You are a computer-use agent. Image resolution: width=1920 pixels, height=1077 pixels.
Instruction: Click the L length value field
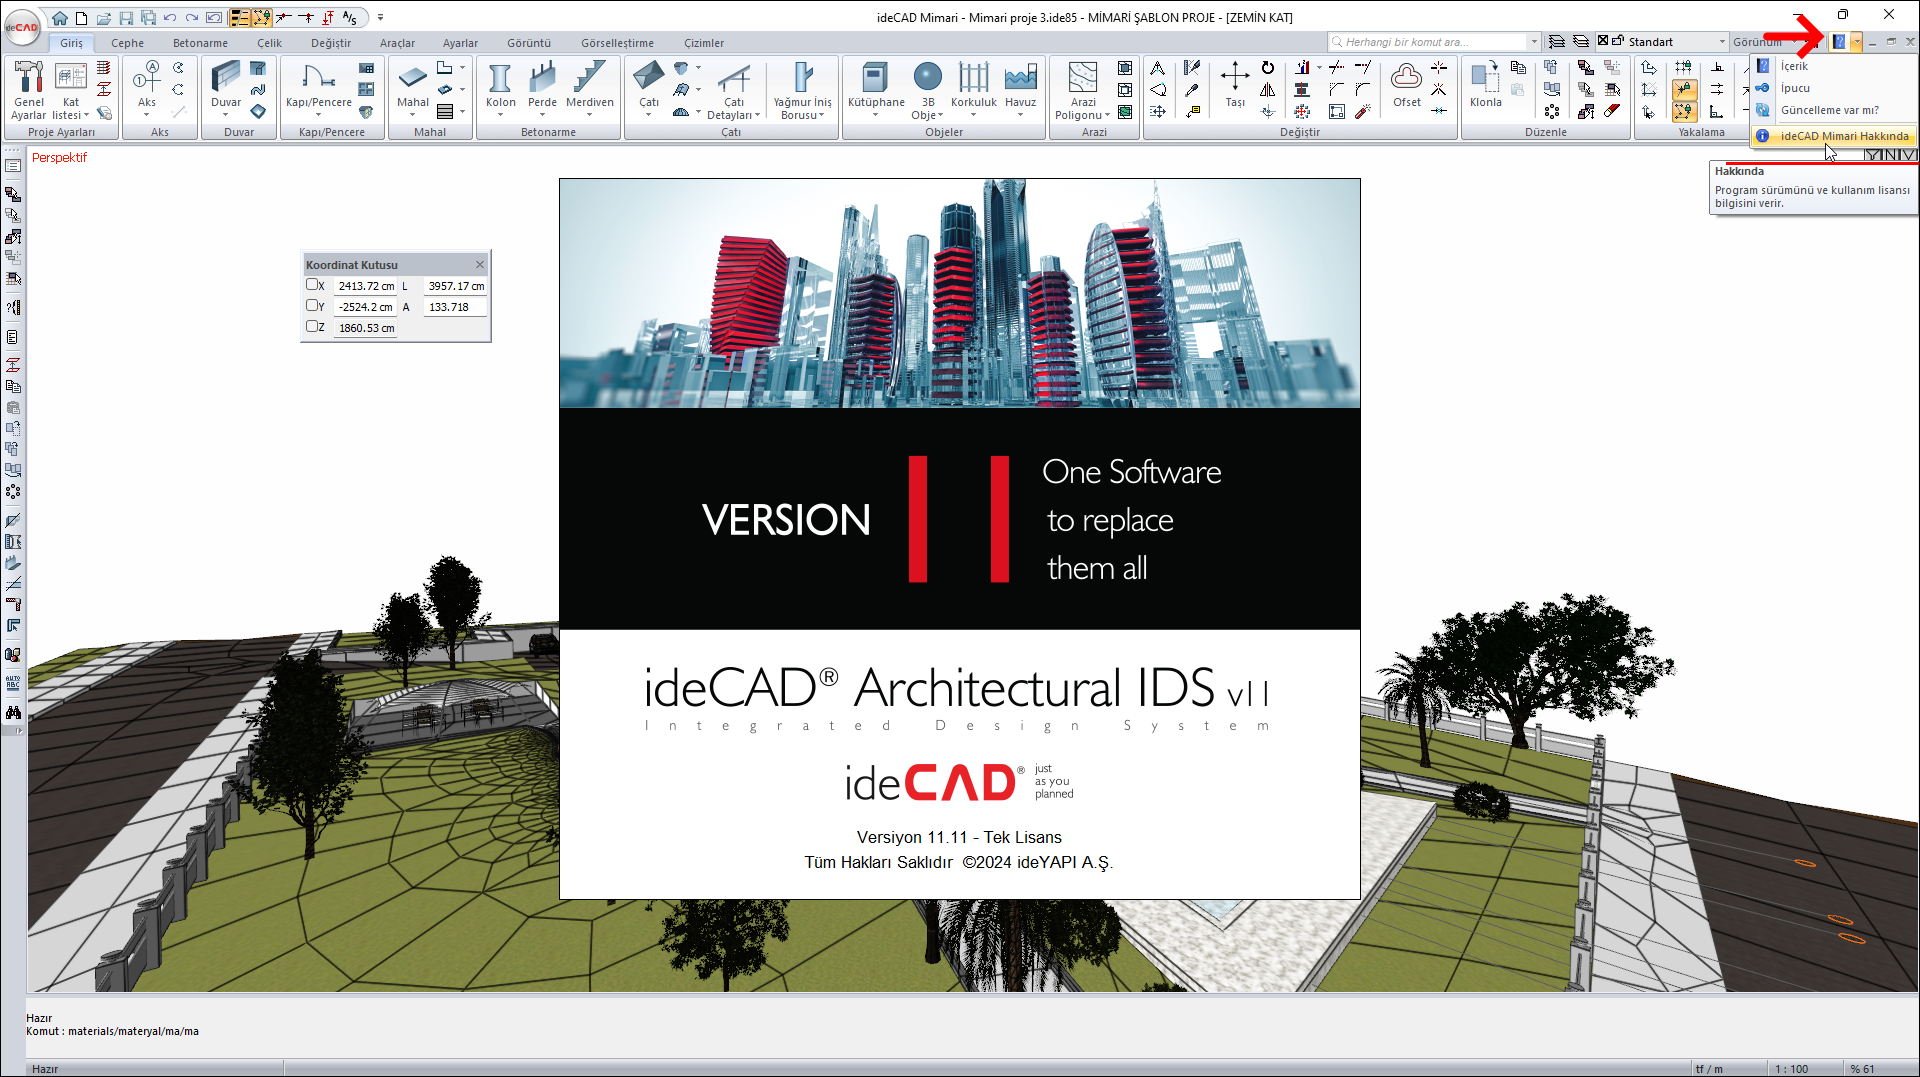(x=456, y=286)
